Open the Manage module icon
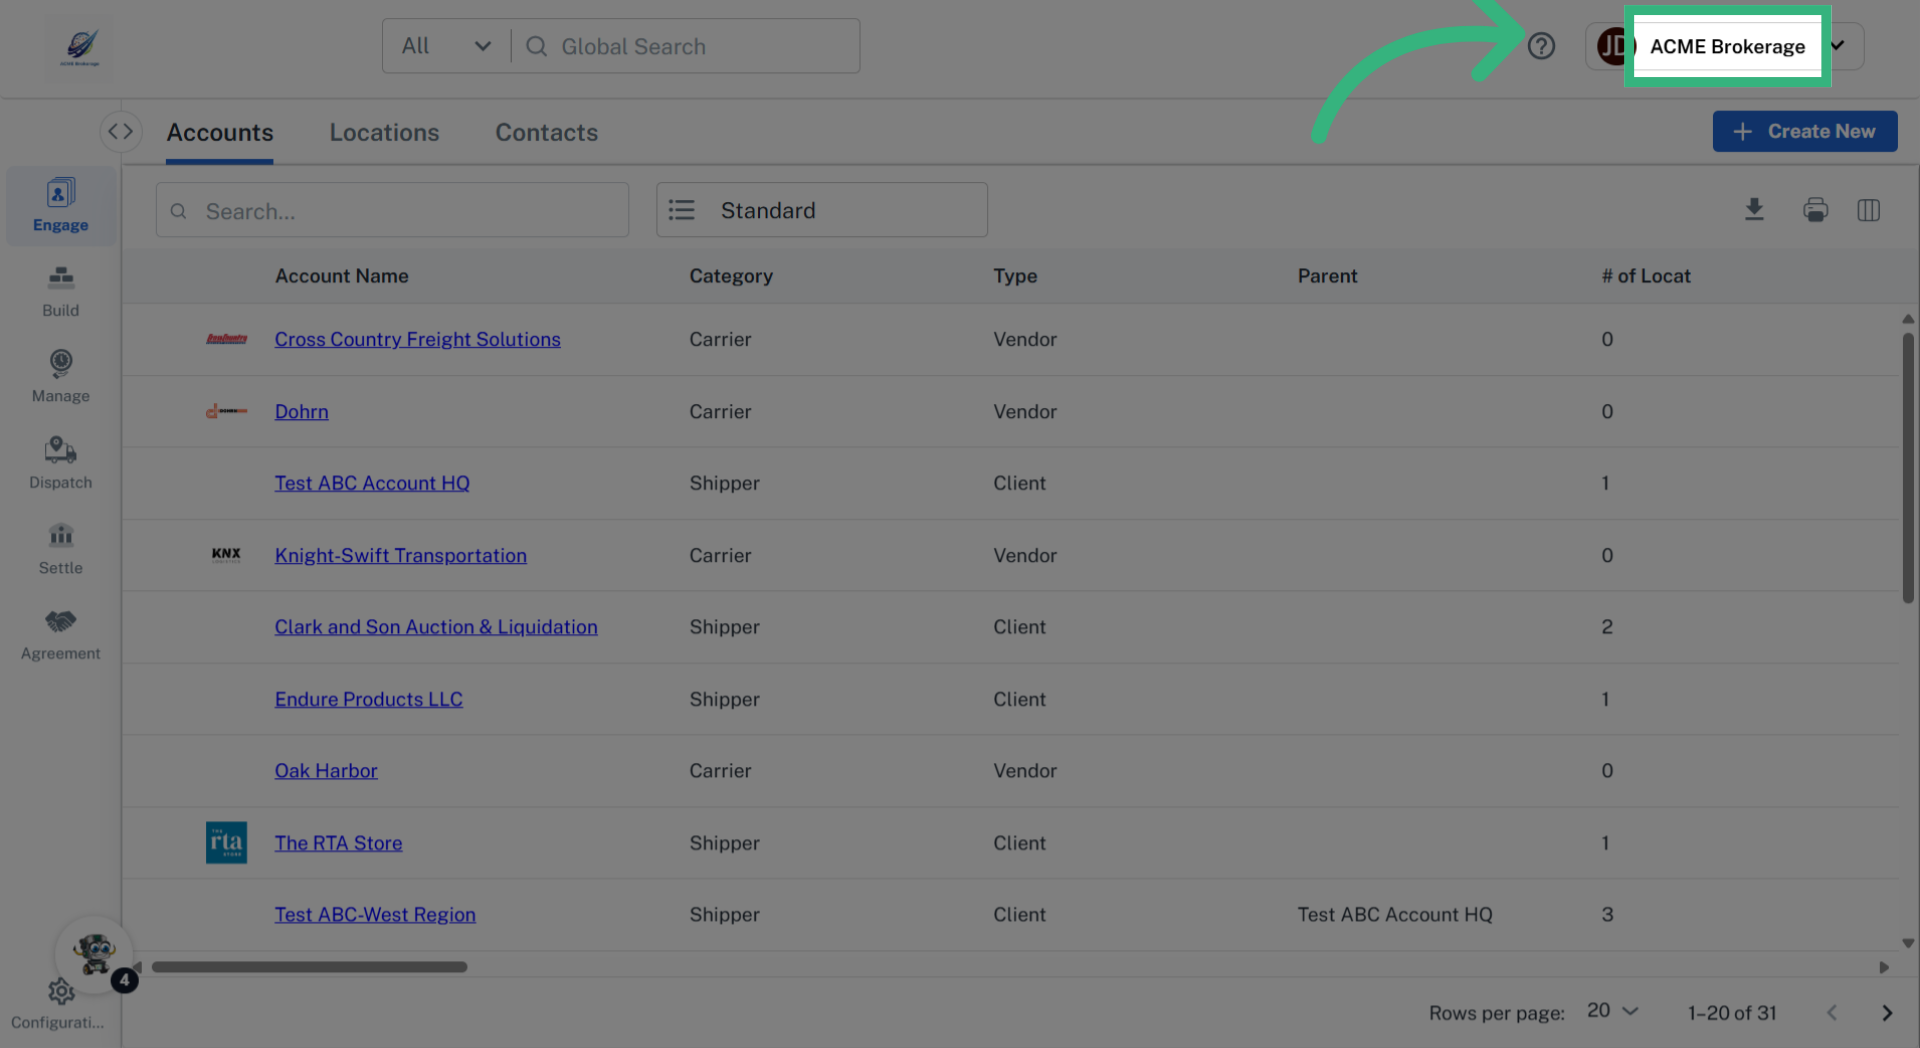Screen dimensions: 1920x1048 60,364
